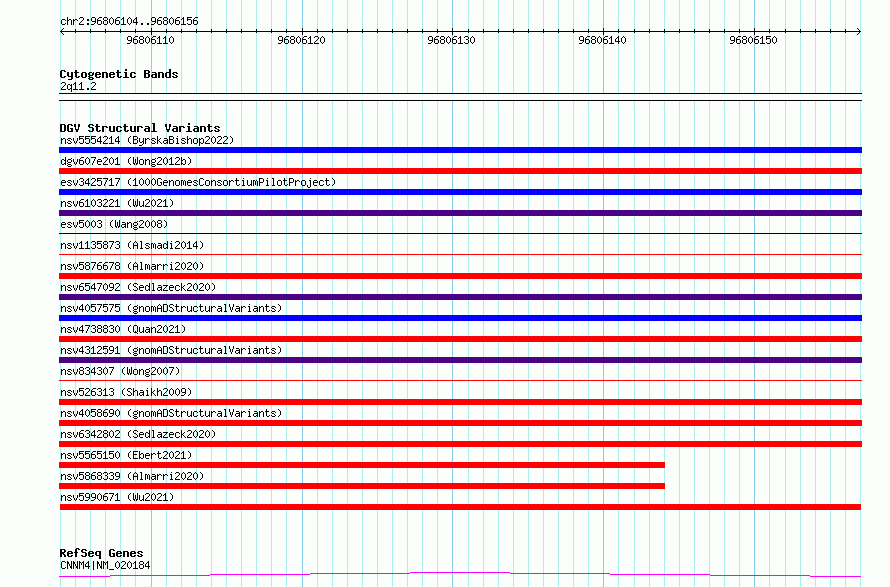The width and height of the screenshot is (890, 587).
Task: Click the nsv5554214 (ByrskaBishop2022) blue variant bar
Action: [460, 150]
